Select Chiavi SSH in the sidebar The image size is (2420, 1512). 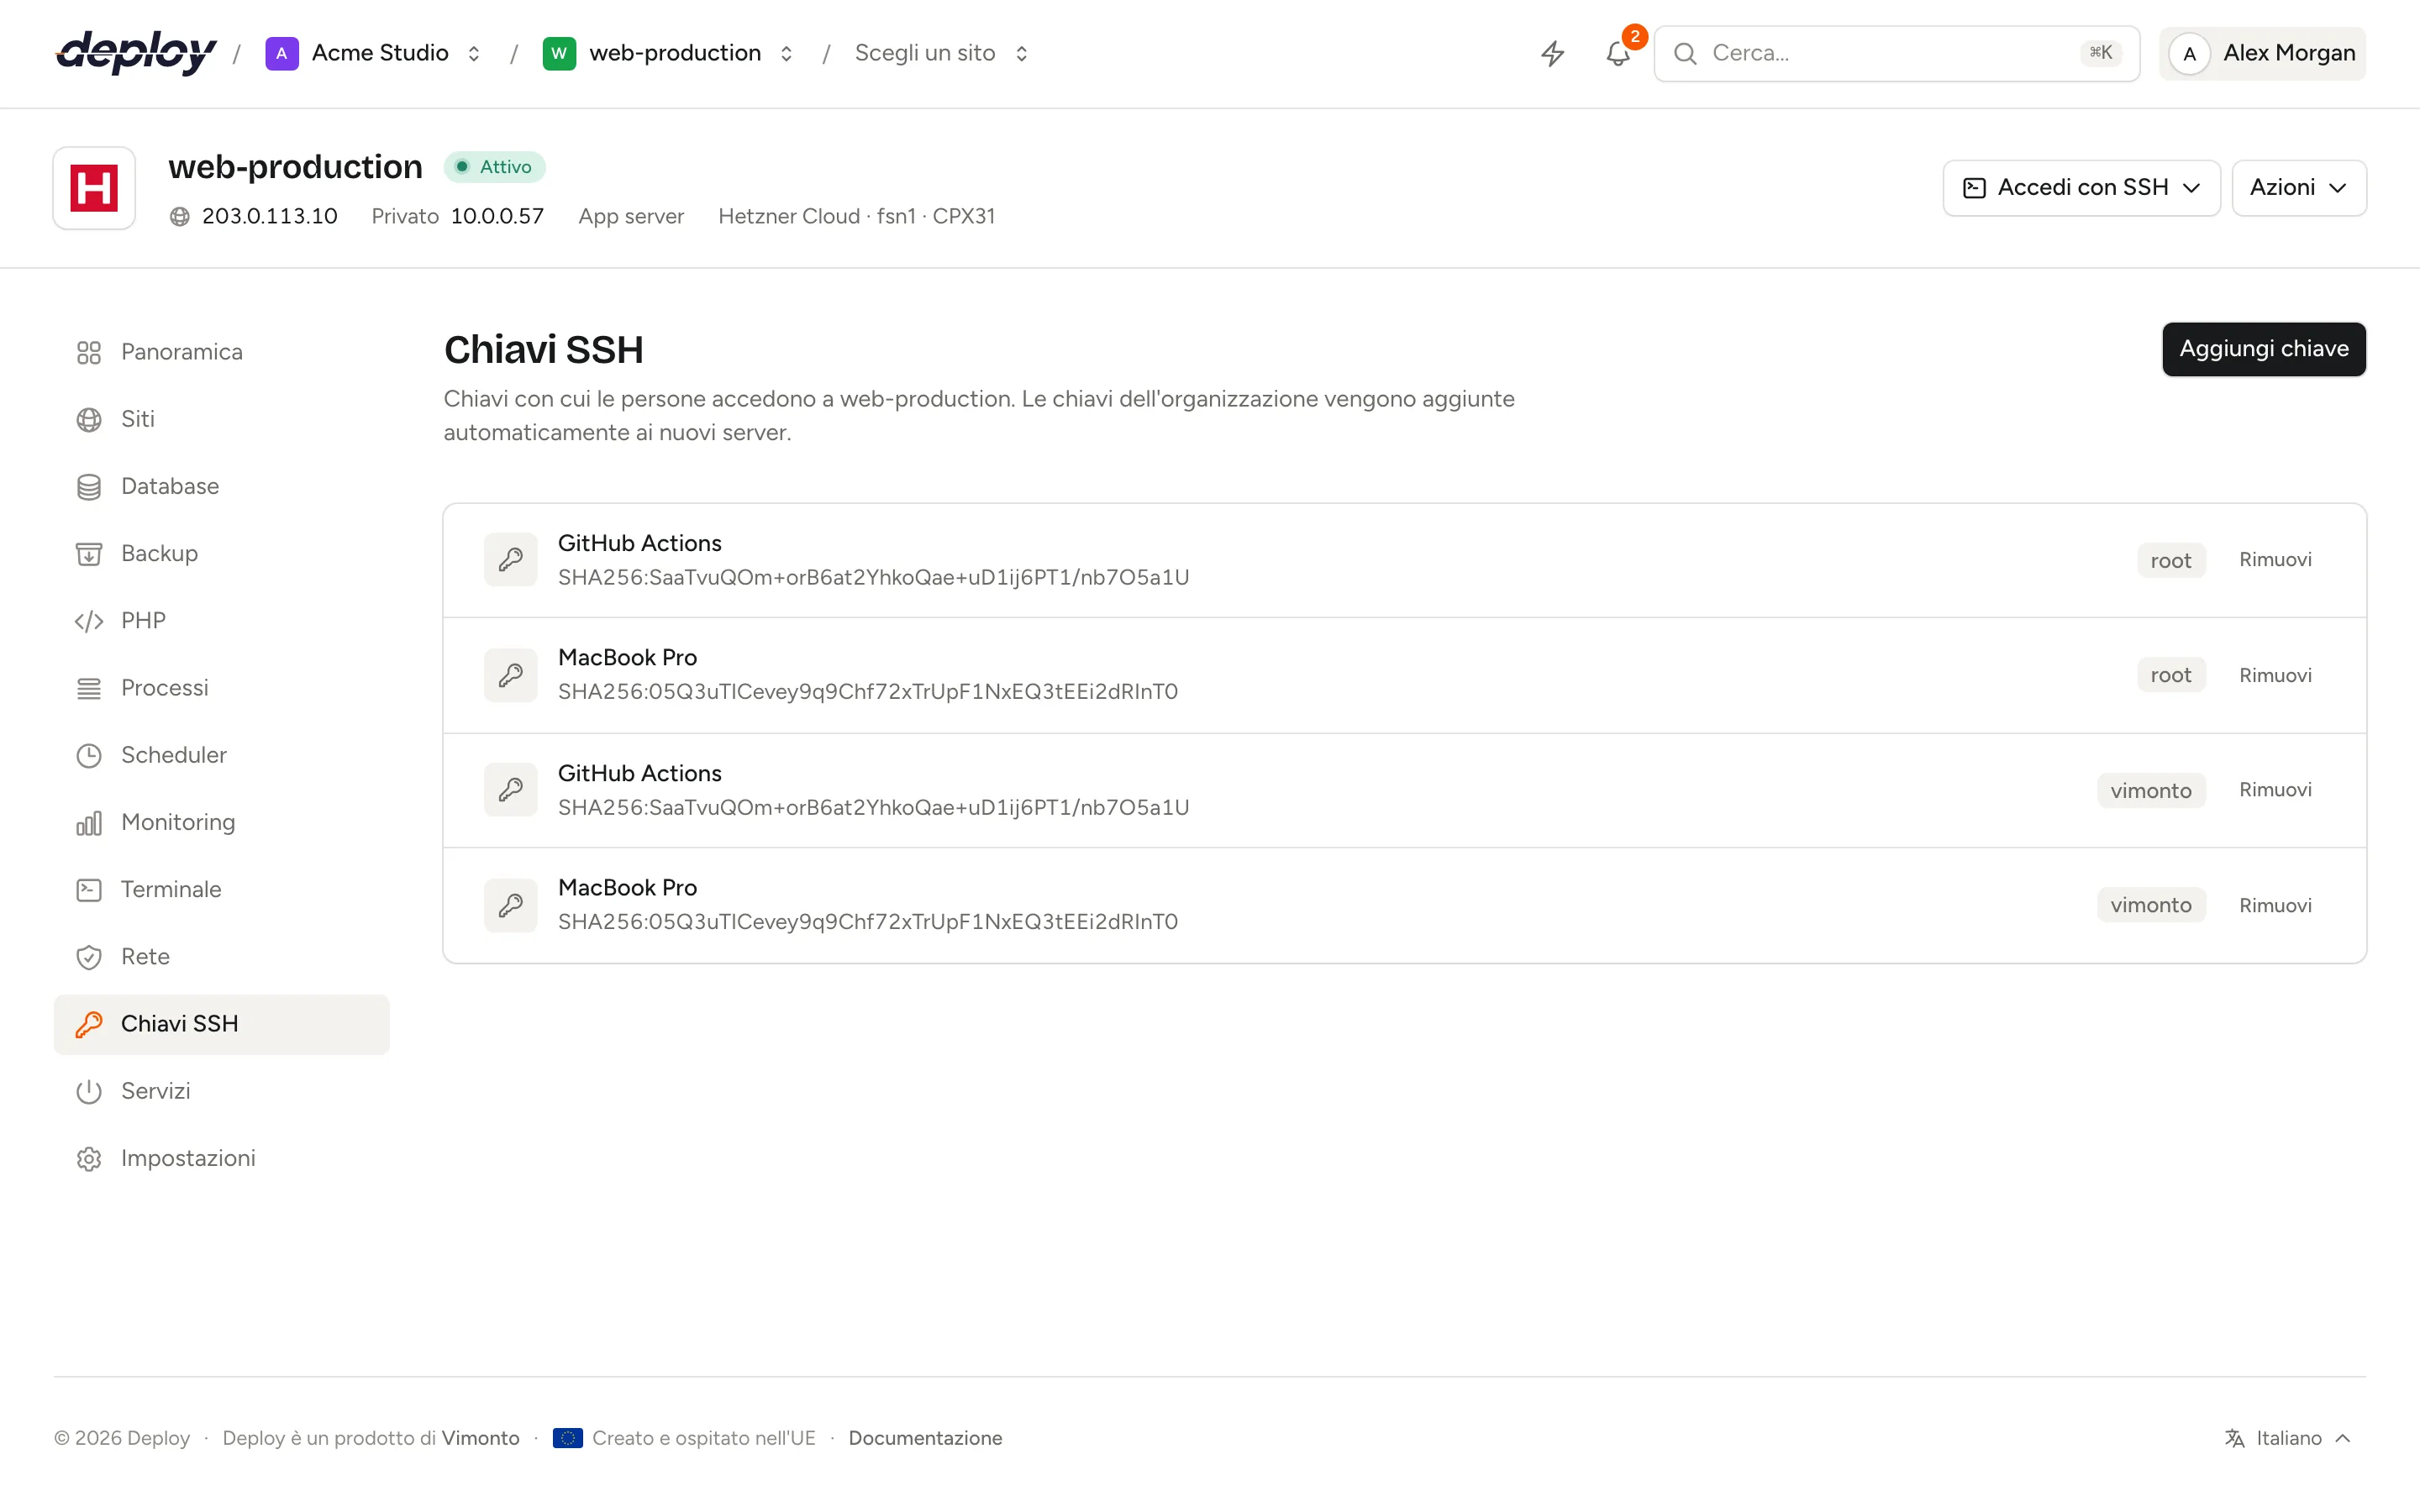click(221, 1024)
